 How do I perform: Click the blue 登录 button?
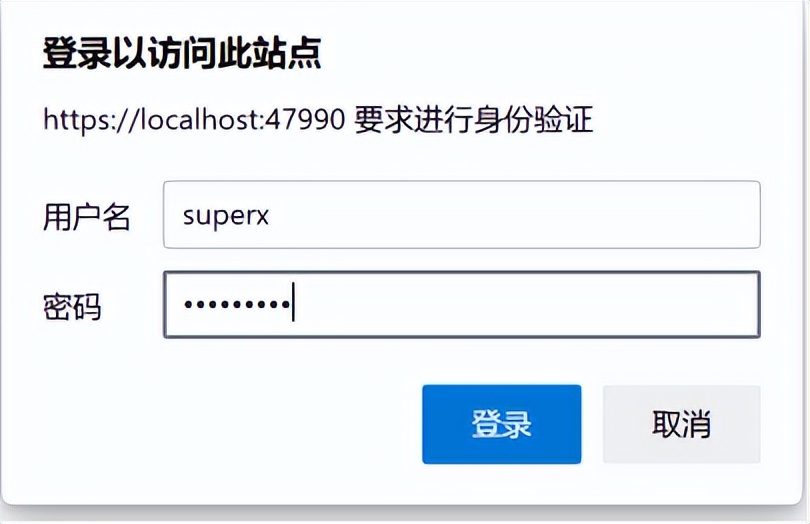point(502,424)
